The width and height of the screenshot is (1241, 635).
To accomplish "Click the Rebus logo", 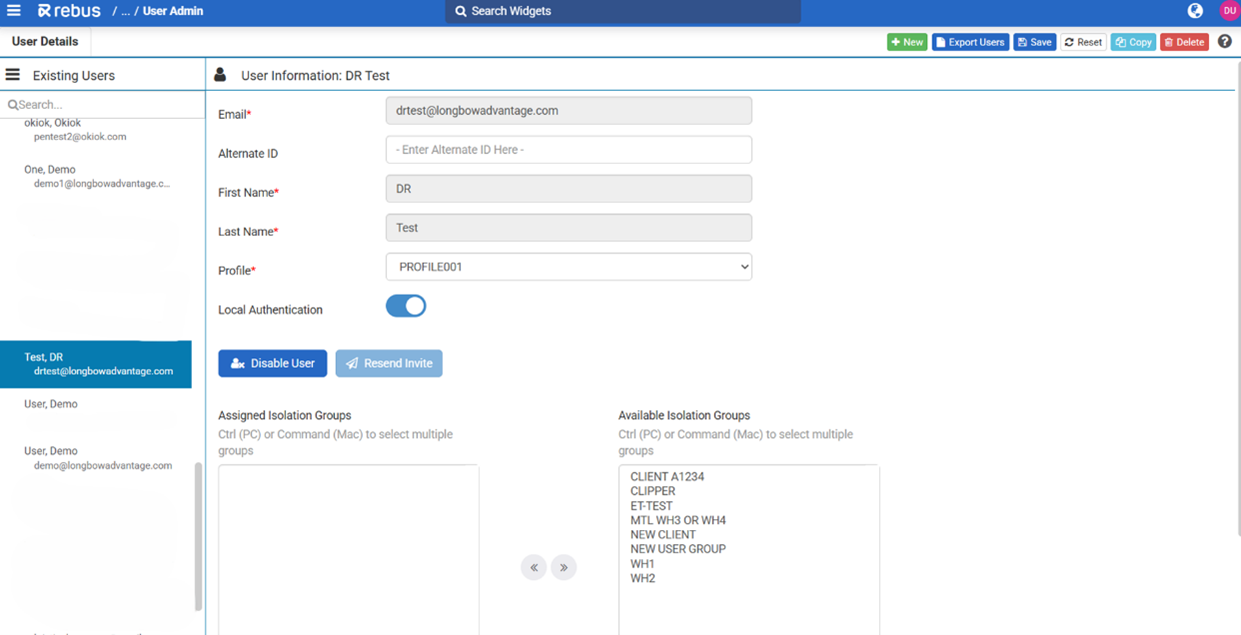I will coord(69,11).
